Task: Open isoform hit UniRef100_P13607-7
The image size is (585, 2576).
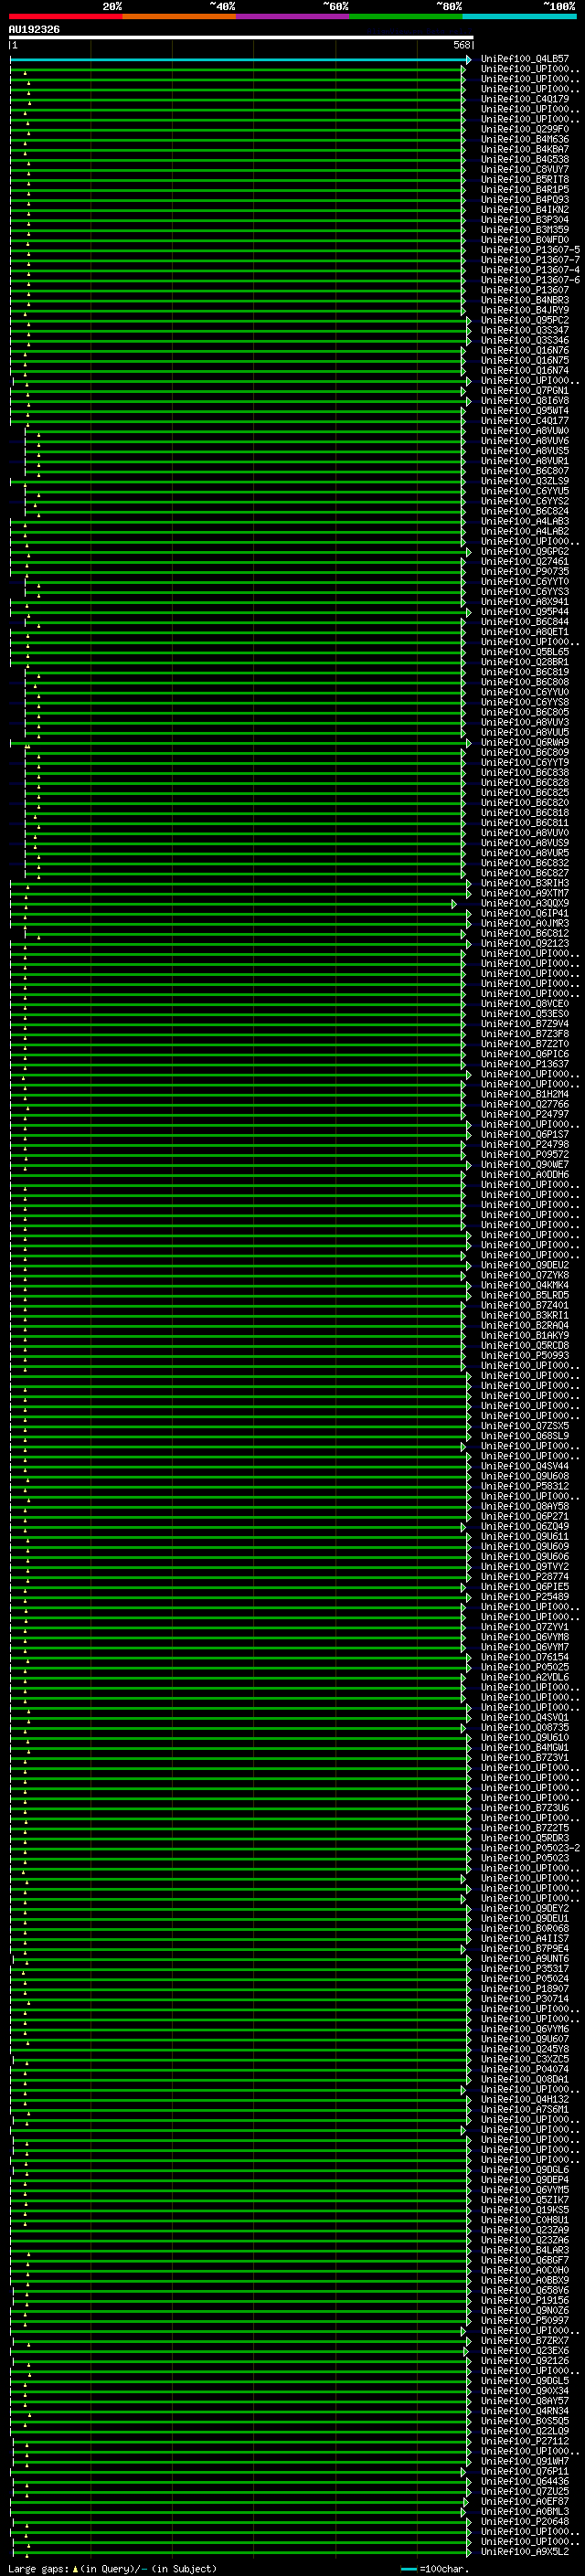Action: [x=530, y=260]
